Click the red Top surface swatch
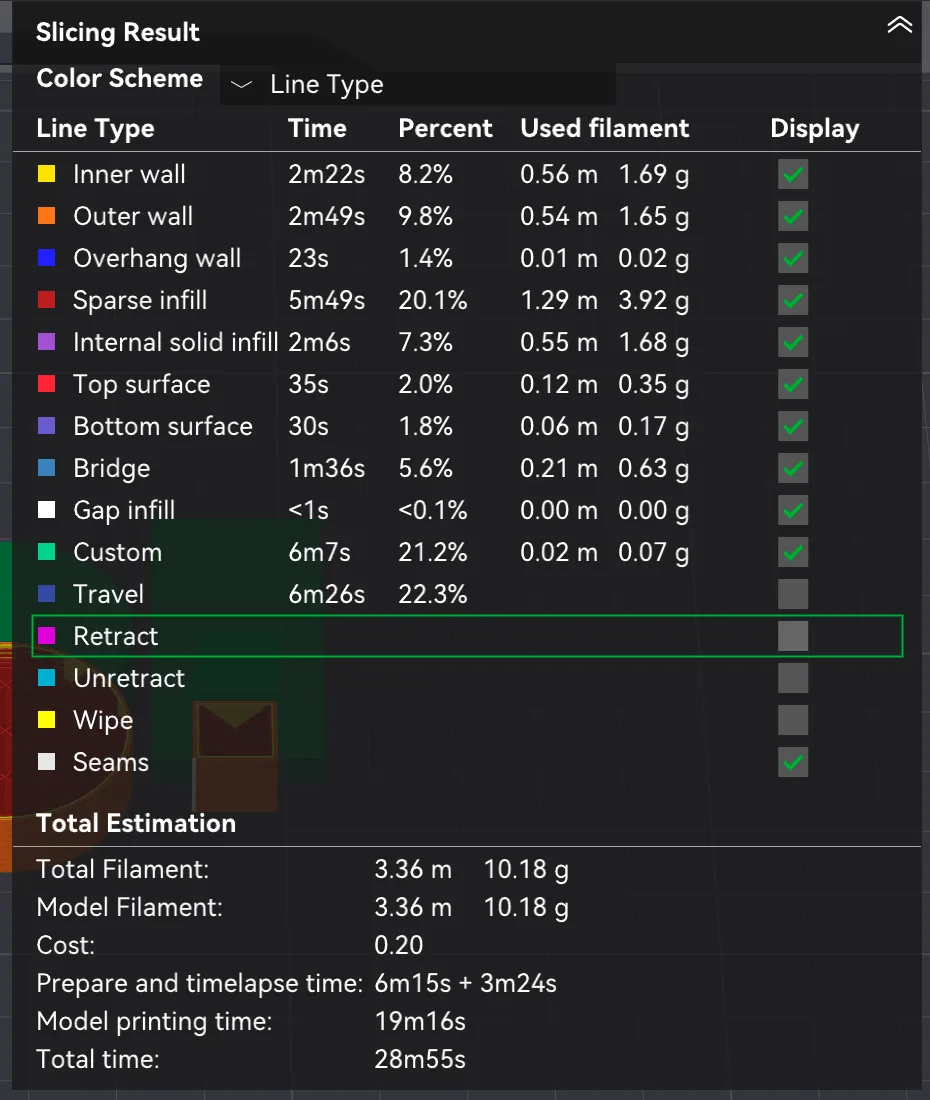The image size is (930, 1100). tap(46, 384)
